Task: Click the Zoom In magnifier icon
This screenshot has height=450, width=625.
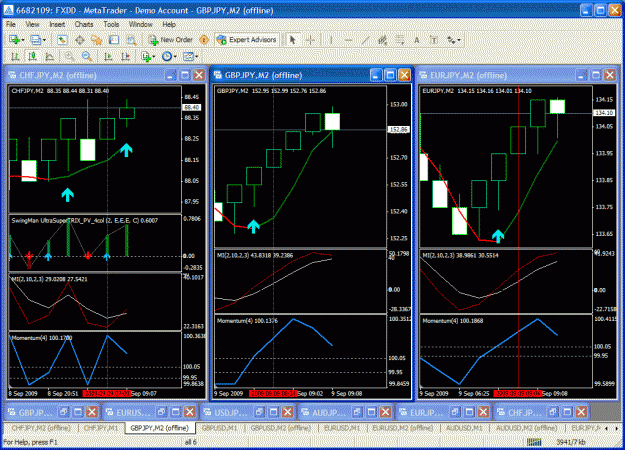Action: [69, 57]
